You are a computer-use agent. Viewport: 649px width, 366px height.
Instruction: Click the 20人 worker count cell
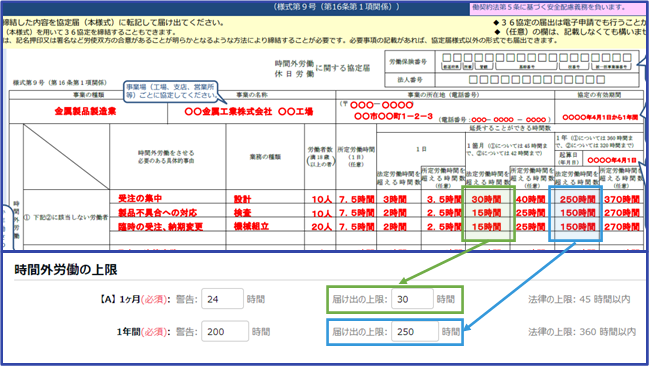point(322,227)
